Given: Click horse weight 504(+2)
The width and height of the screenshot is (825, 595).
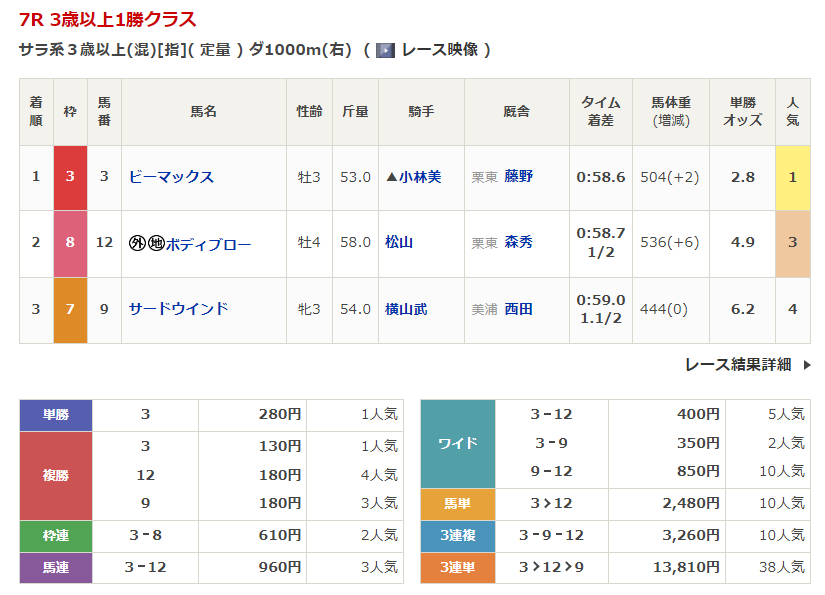Looking at the screenshot, I should [670, 177].
